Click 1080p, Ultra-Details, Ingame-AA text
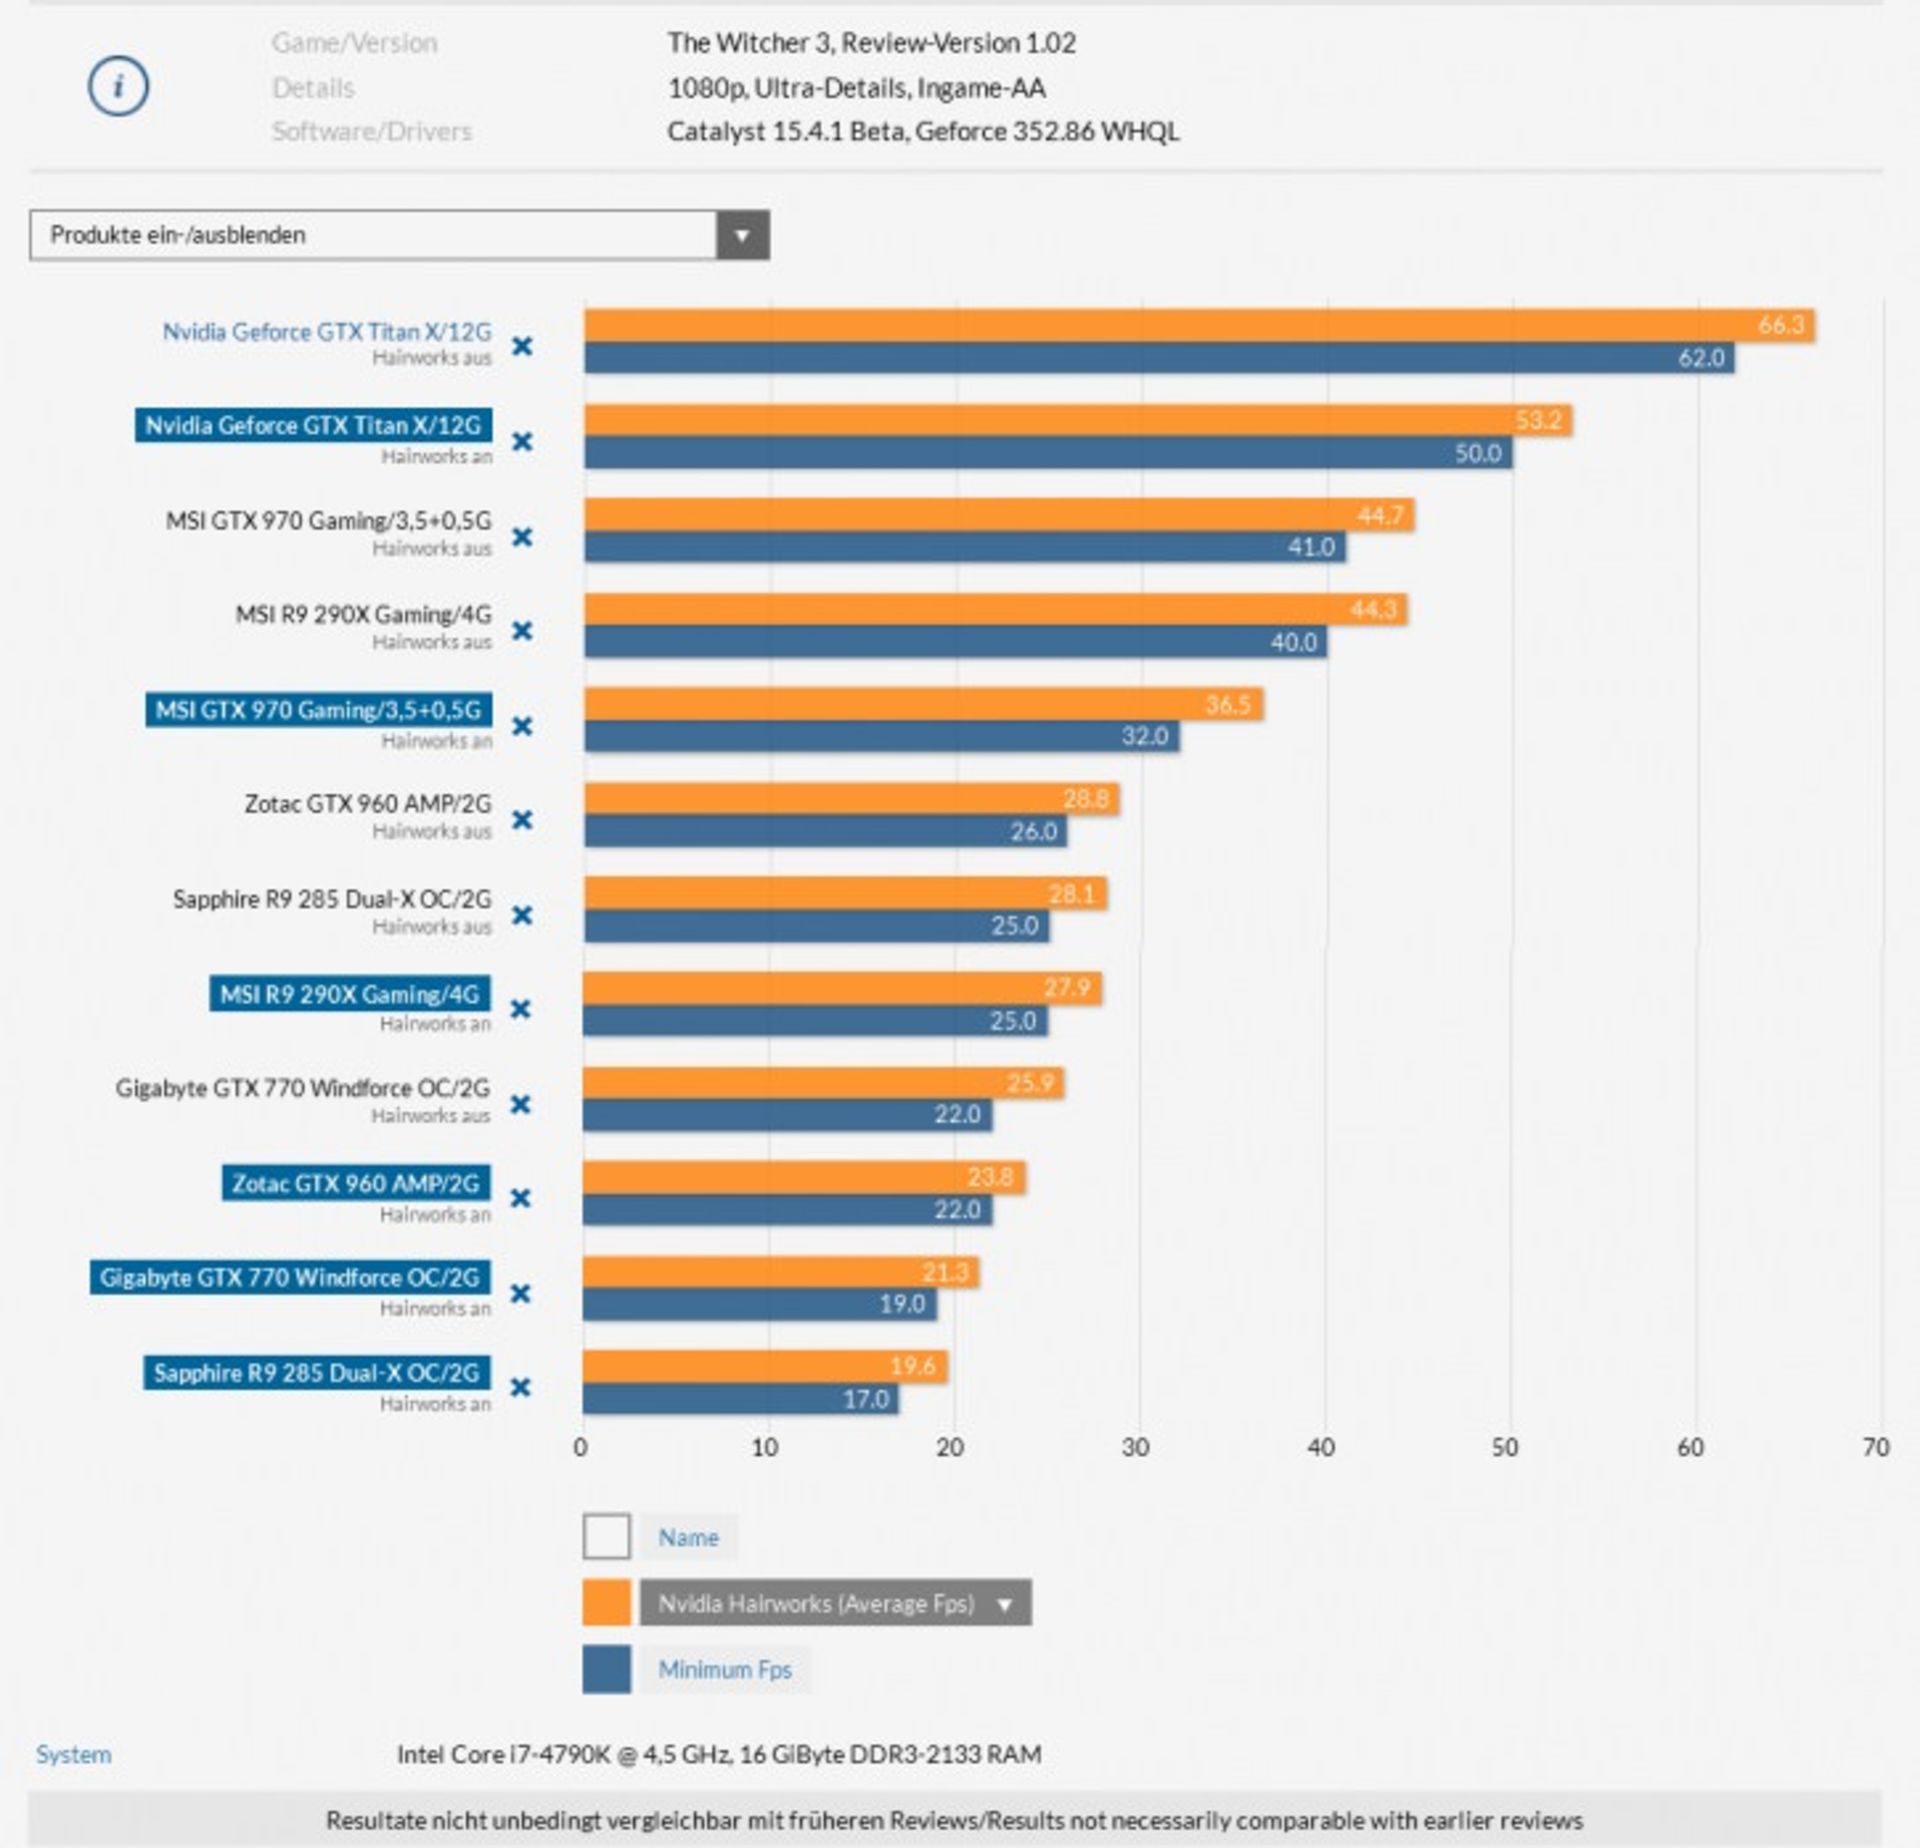This screenshot has width=1920, height=1848. click(856, 88)
